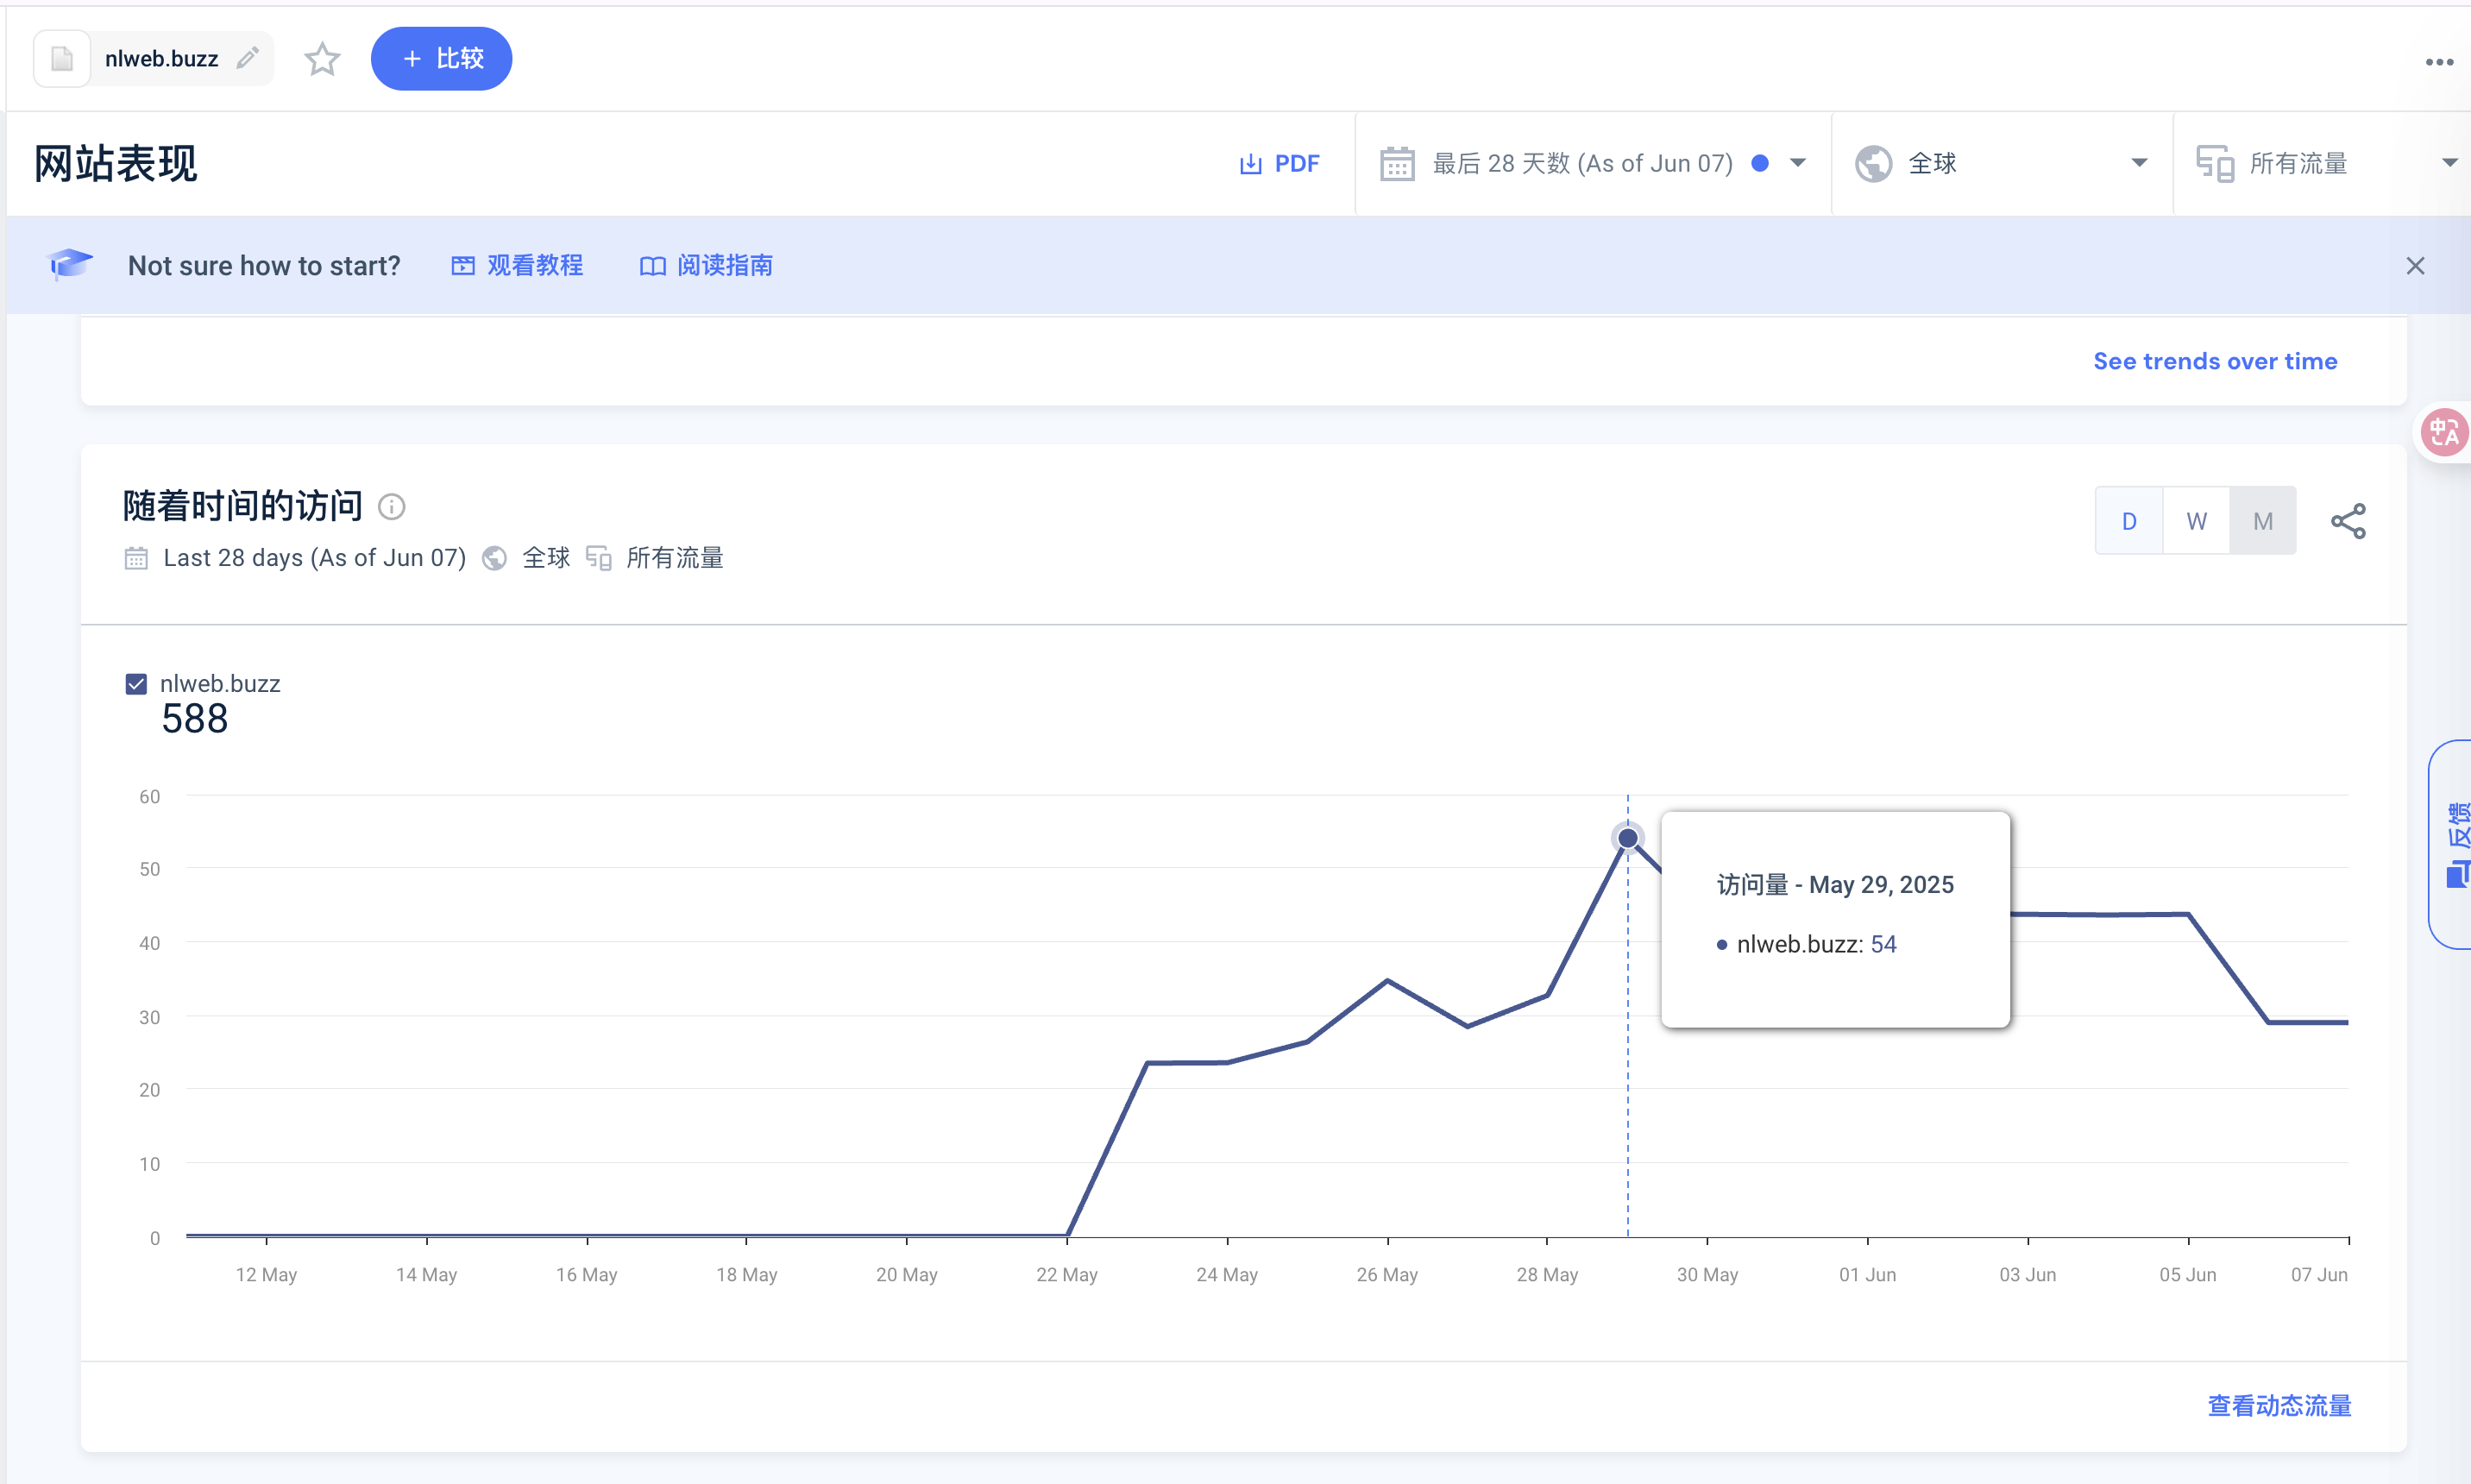Click the calendar icon in date selector

(x=1397, y=163)
